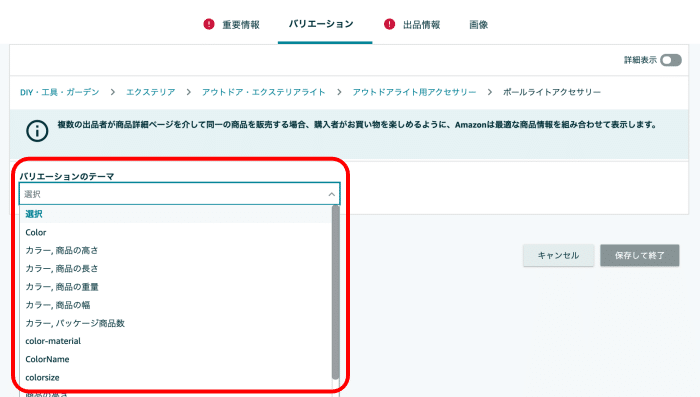The image size is (700, 397).
Task: Go to the 画像 tab
Action: [478, 25]
